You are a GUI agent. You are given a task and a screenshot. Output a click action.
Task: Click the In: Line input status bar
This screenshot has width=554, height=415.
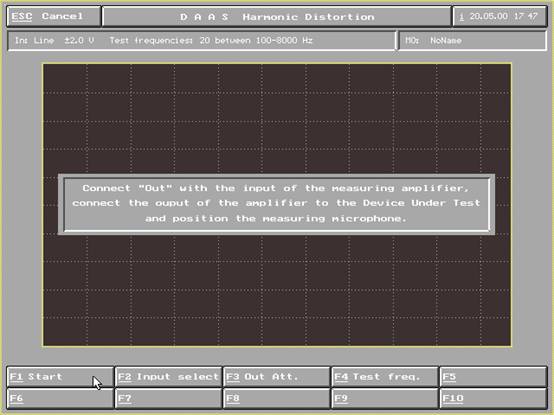click(x=202, y=41)
